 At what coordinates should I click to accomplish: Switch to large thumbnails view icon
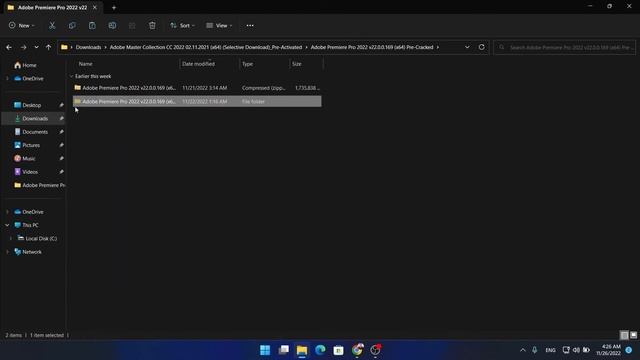[x=633, y=335]
